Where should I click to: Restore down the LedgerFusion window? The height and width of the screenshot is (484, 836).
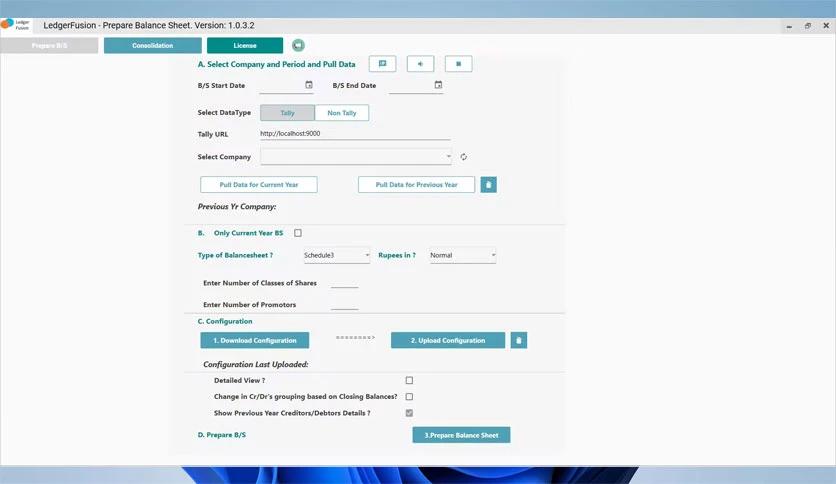pyautogui.click(x=808, y=26)
